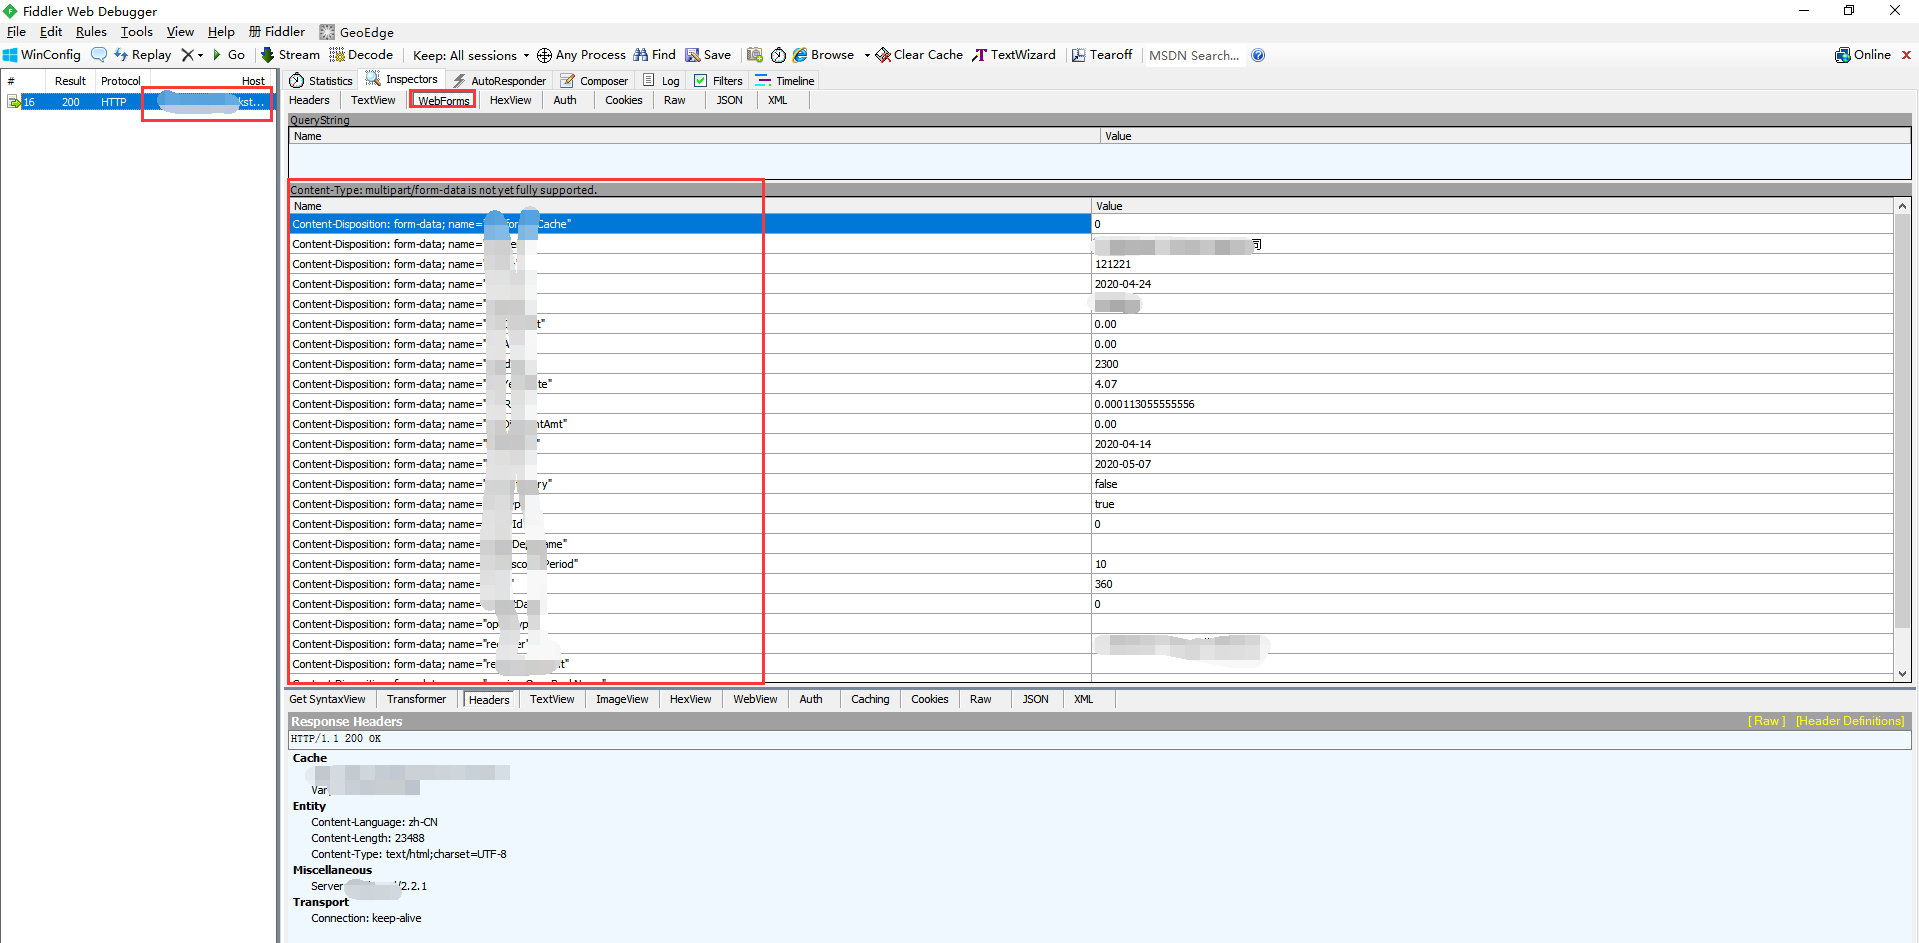Open the Log tab
The width and height of the screenshot is (1919, 943).
[662, 81]
